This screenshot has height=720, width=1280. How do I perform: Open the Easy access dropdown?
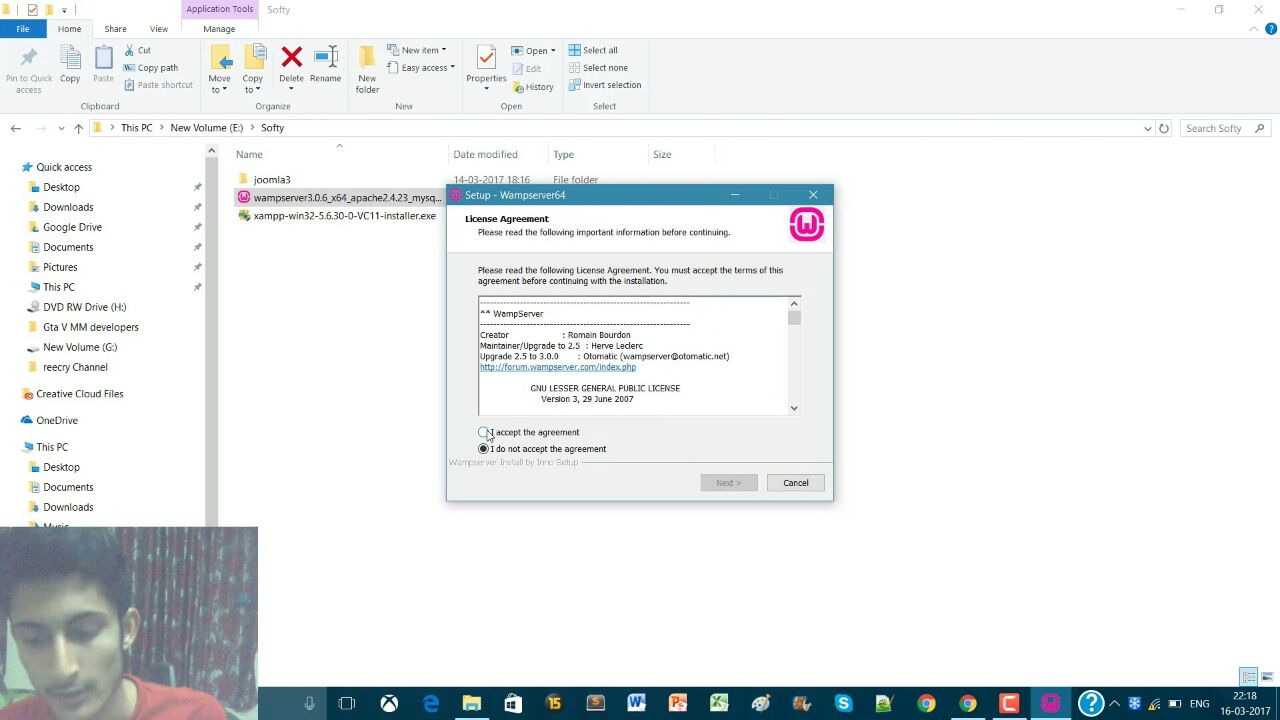[x=421, y=68]
